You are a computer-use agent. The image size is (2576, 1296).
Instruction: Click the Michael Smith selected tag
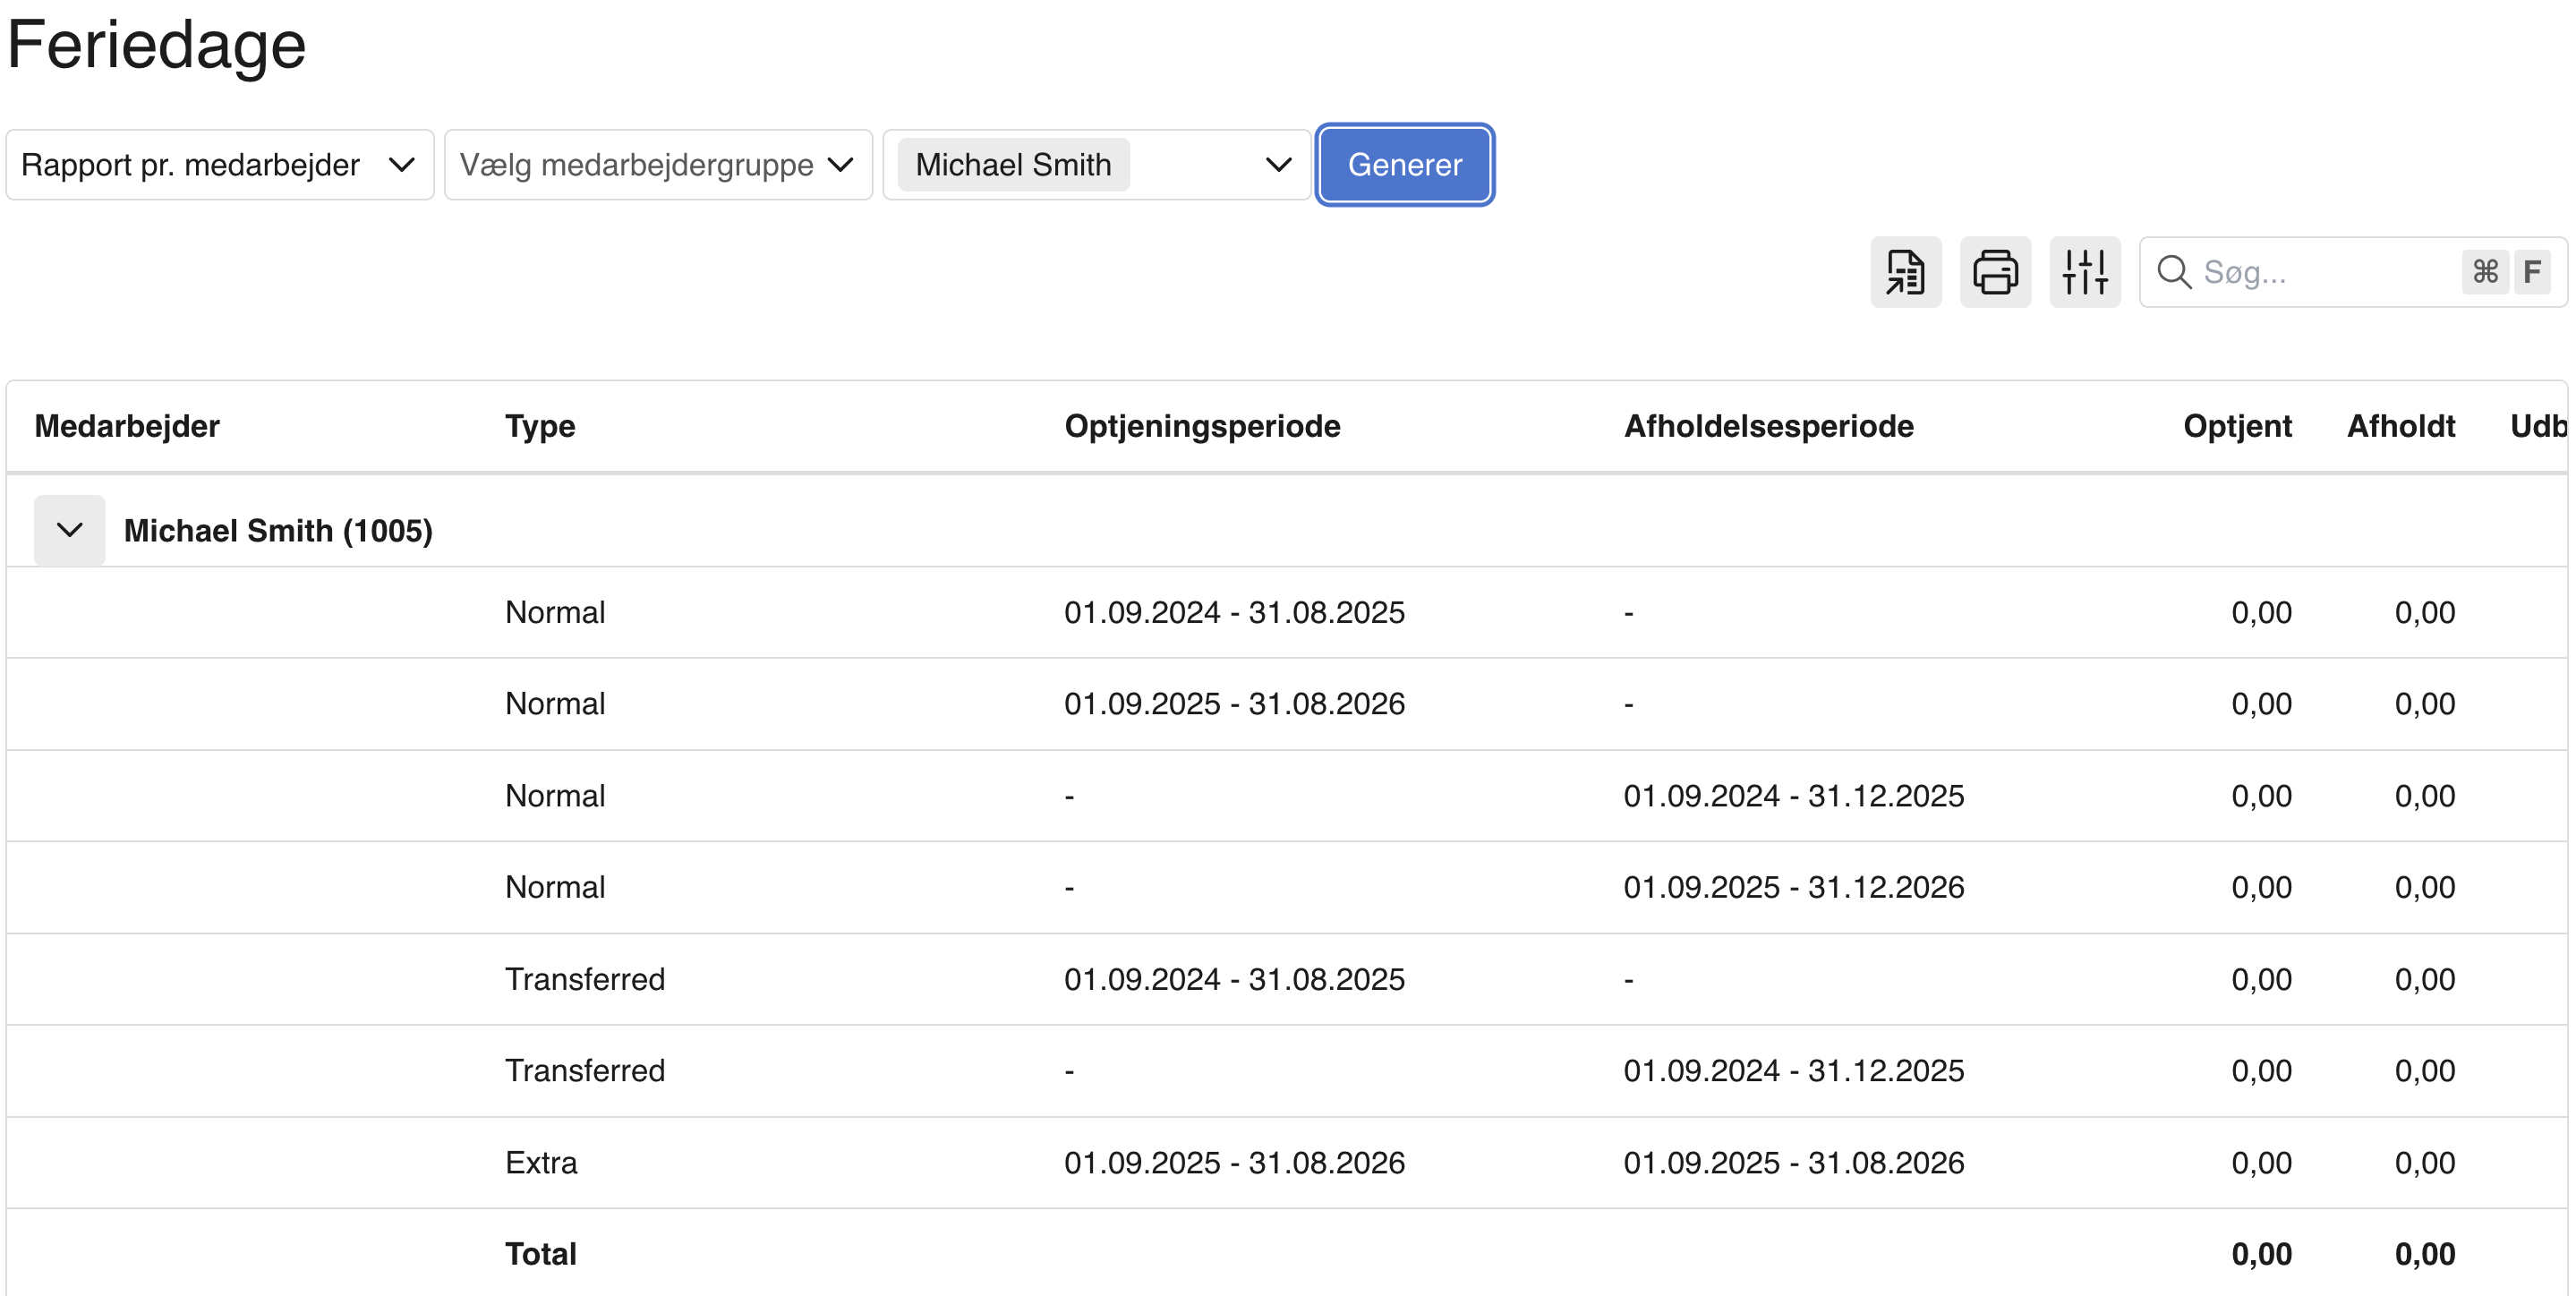click(1012, 165)
